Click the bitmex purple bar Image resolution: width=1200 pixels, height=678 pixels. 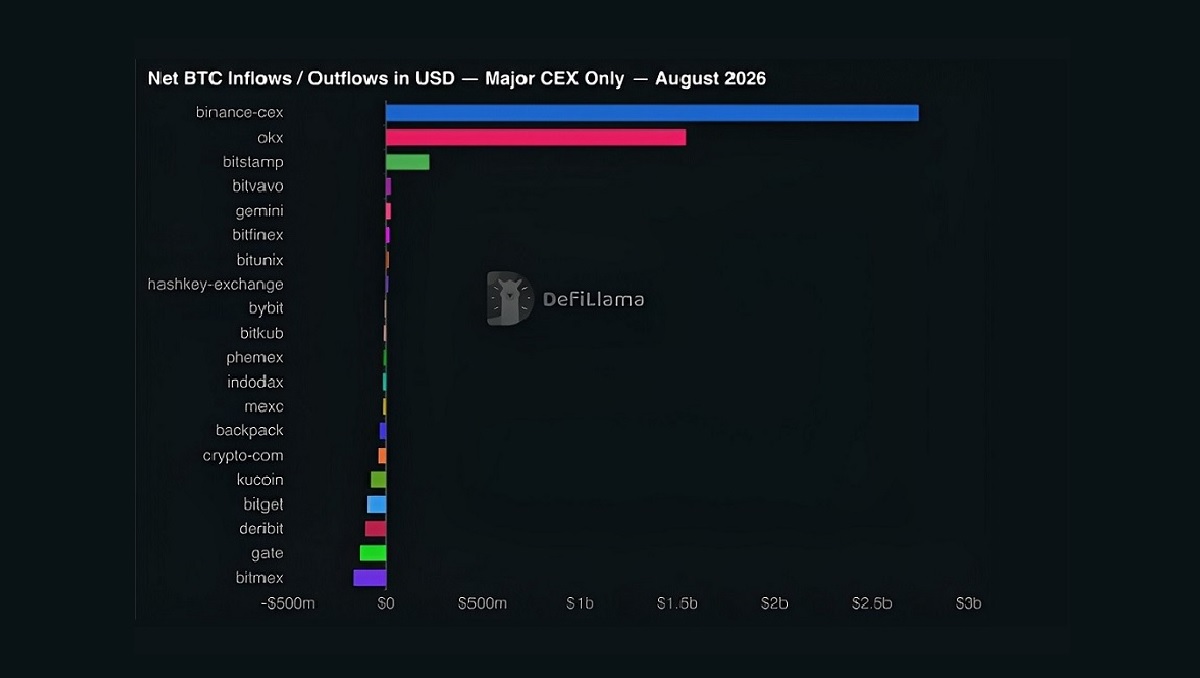tap(370, 578)
